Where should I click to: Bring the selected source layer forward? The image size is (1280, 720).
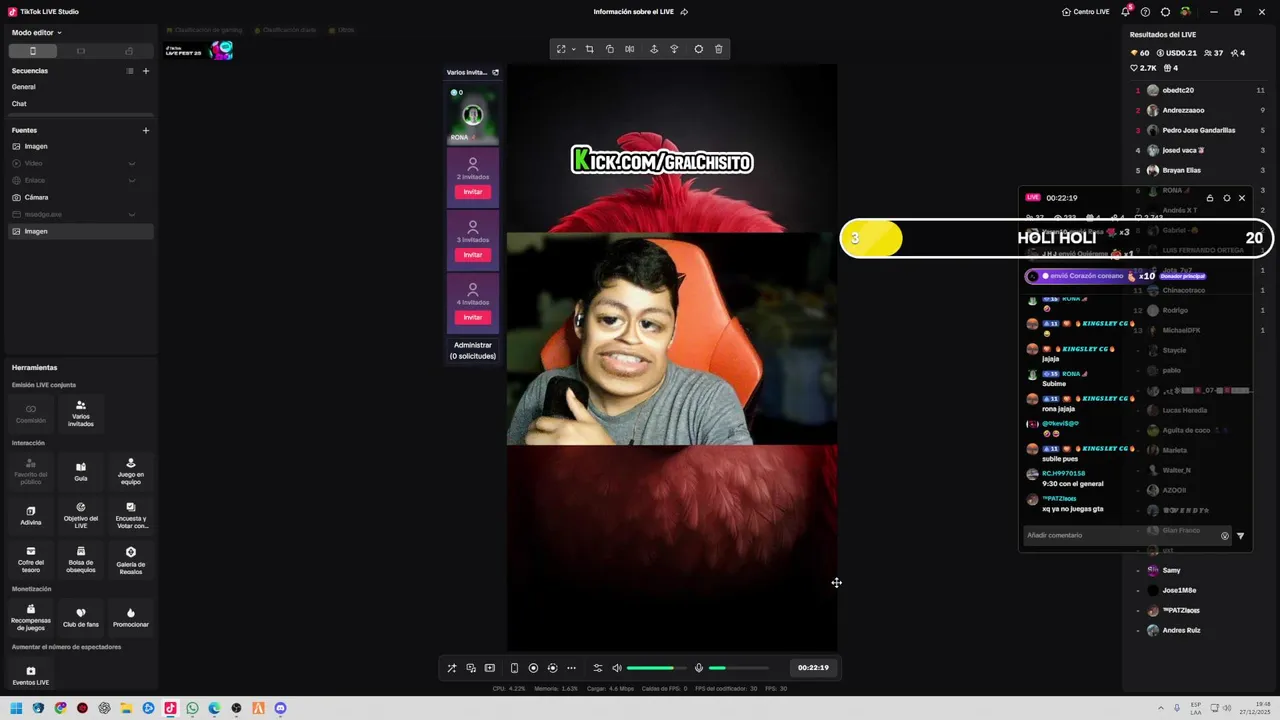pos(654,49)
